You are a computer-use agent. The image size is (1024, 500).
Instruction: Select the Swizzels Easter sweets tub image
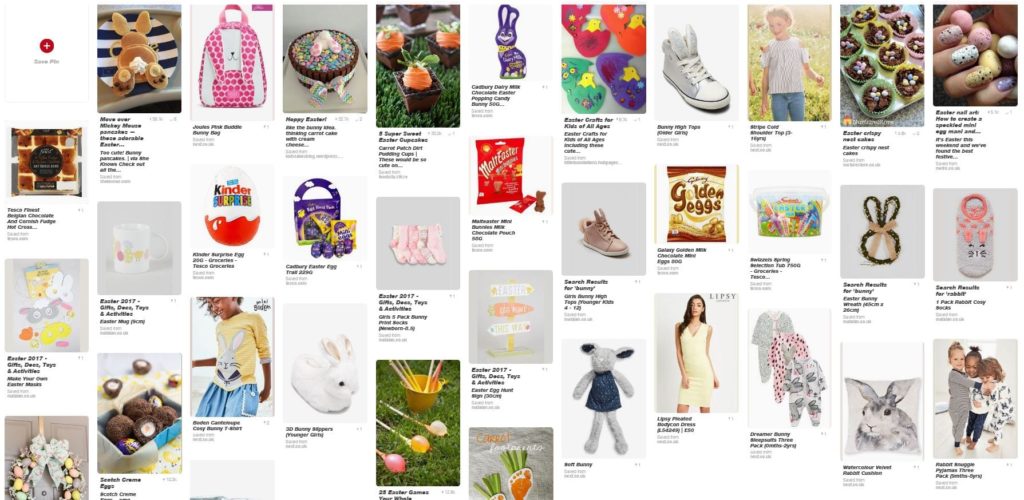pyautogui.click(x=789, y=212)
